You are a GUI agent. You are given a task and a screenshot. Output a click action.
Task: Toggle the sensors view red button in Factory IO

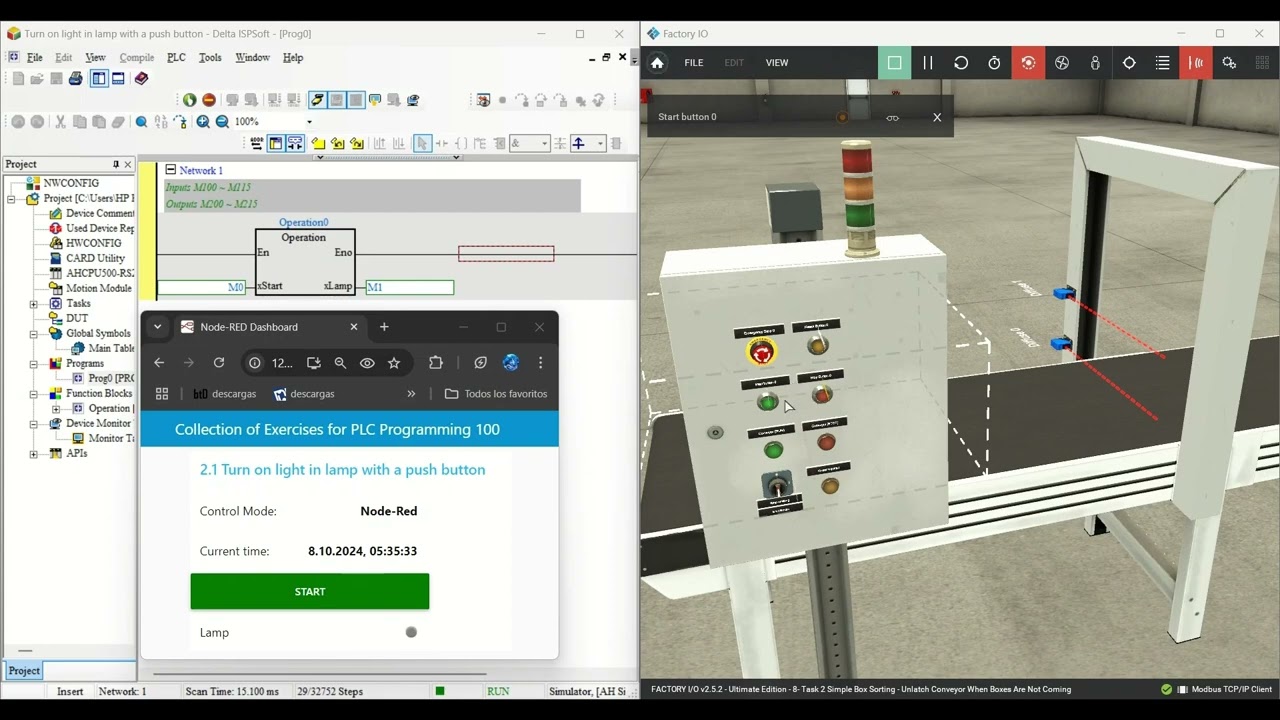pyautogui.click(x=1196, y=63)
